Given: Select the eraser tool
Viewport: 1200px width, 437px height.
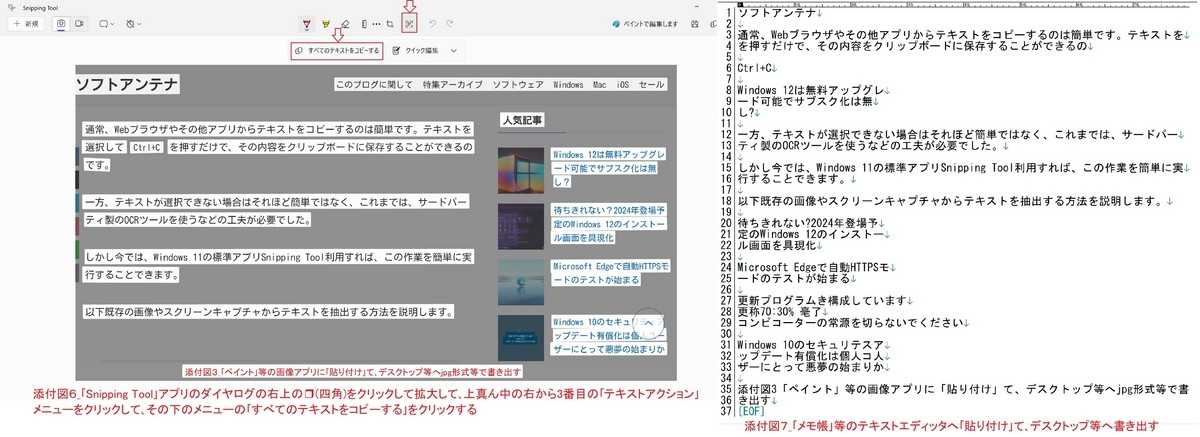Looking at the screenshot, I should tap(345, 23).
